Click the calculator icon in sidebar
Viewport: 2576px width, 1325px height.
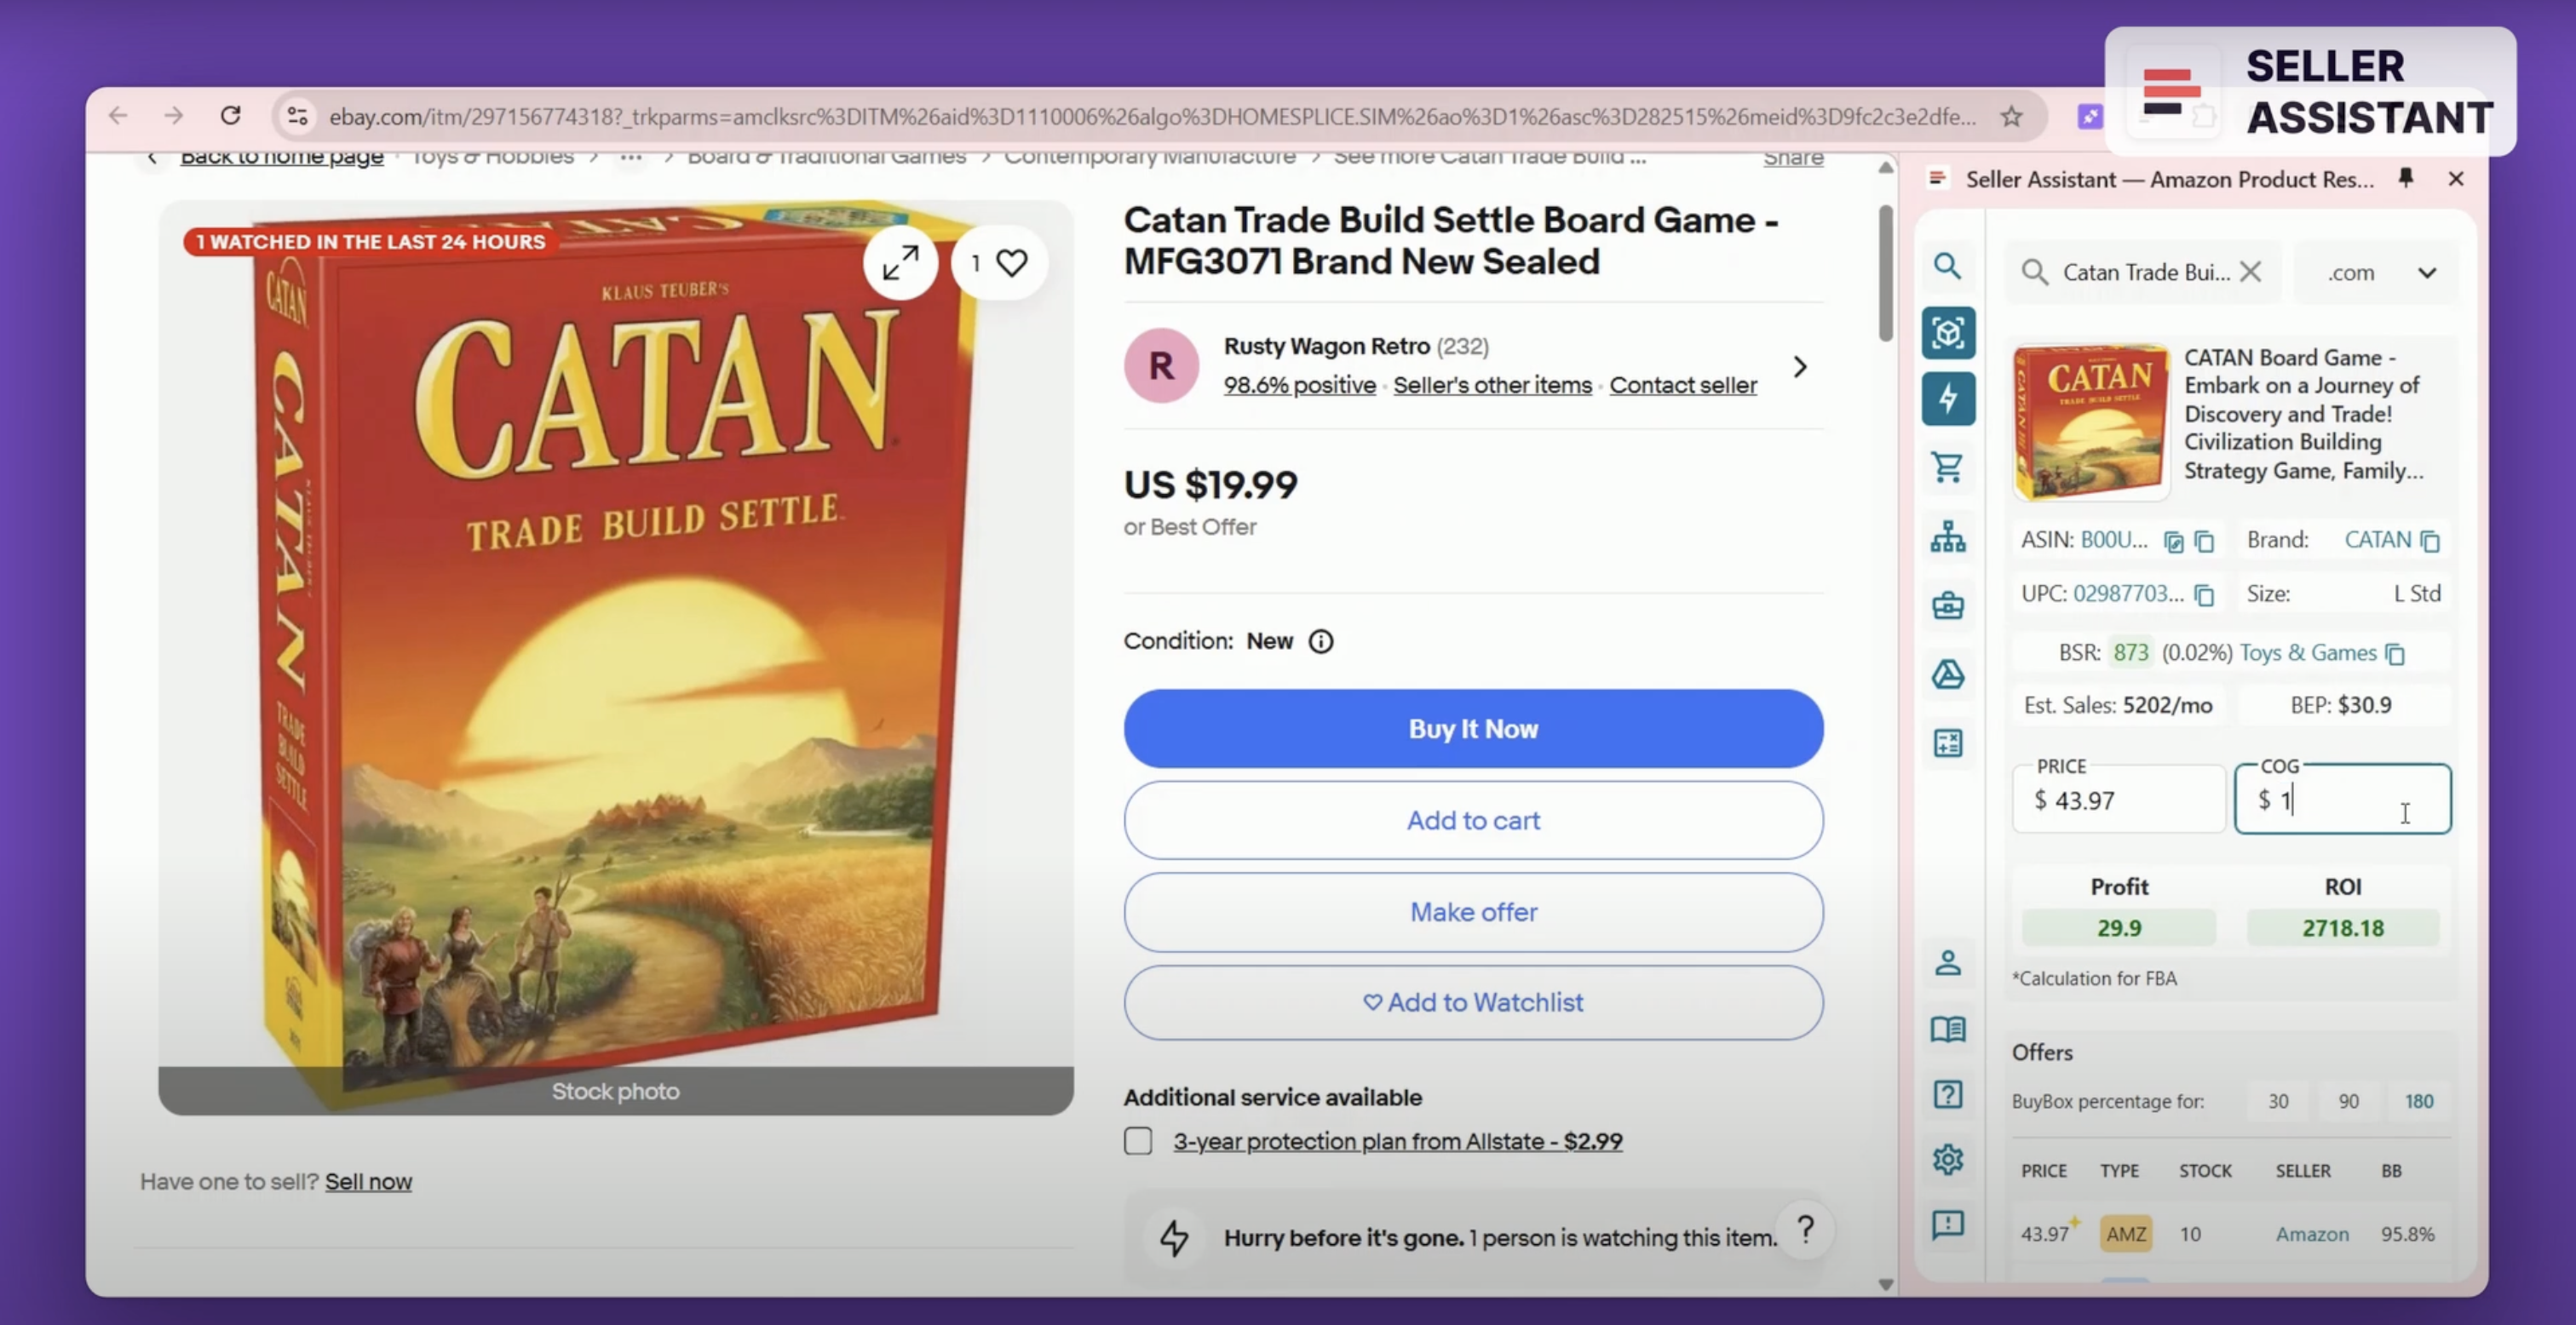[1947, 743]
